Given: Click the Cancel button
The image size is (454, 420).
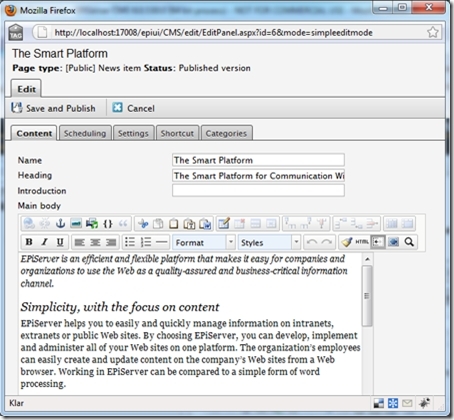Looking at the screenshot, I should click(133, 108).
